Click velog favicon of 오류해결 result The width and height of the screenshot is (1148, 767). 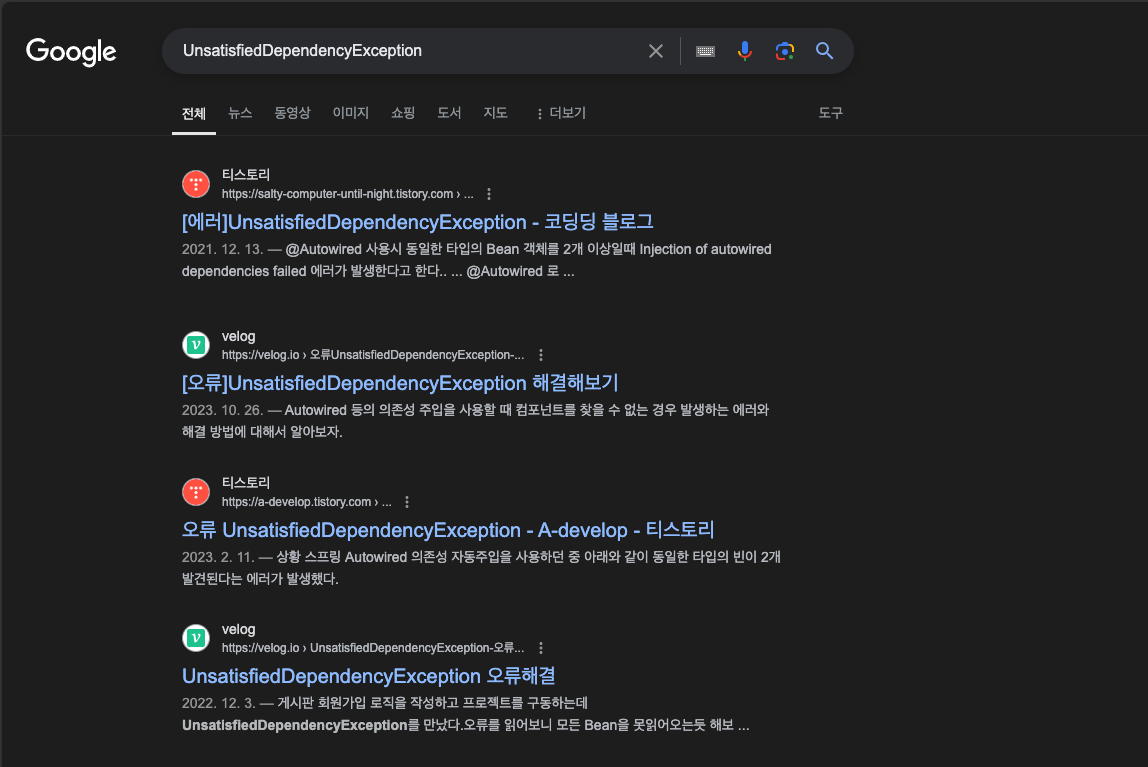pos(195,638)
